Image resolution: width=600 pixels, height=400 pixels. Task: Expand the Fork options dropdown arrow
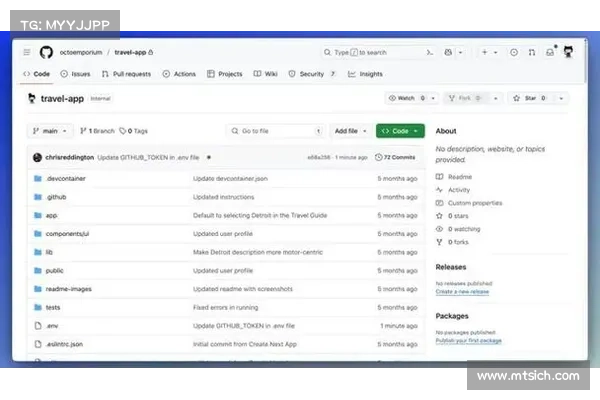coord(496,98)
